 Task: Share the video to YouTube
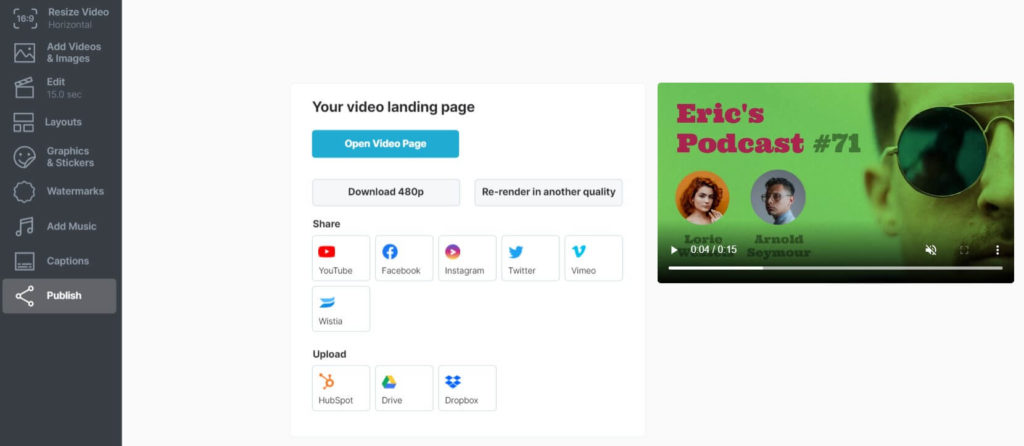[x=341, y=258]
